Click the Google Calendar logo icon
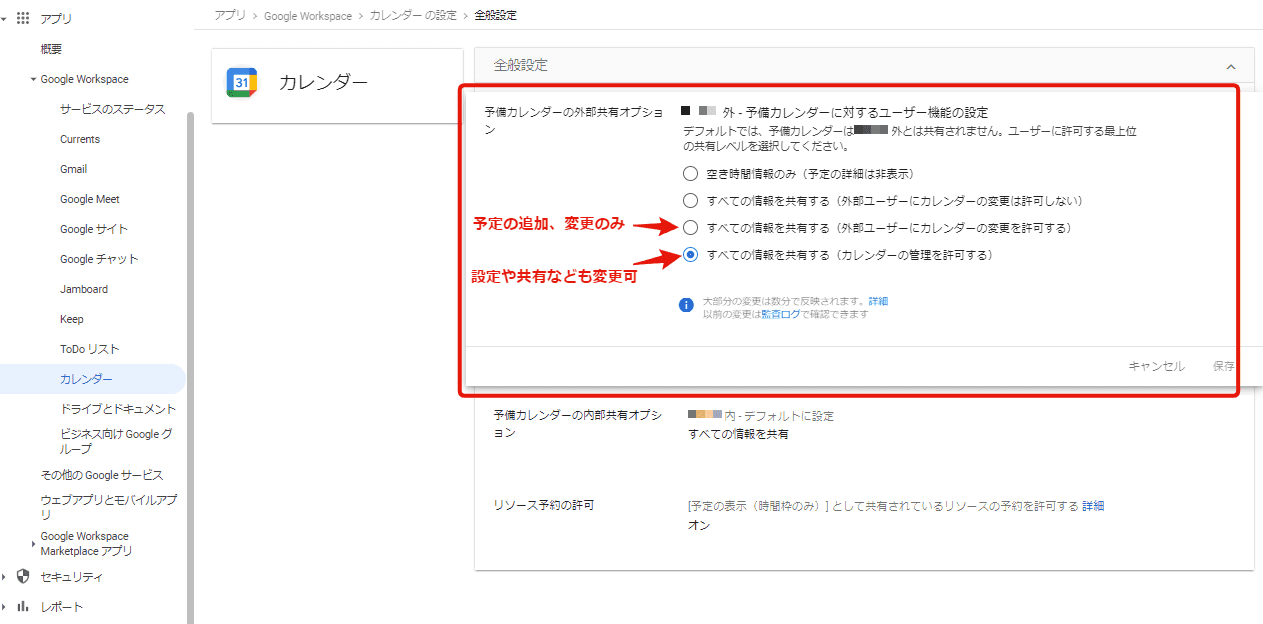The height and width of the screenshot is (624, 1263). click(x=242, y=83)
